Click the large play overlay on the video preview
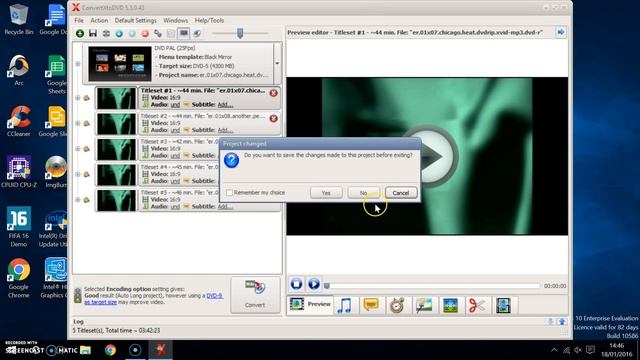This screenshot has width=640, height=360. point(428,156)
